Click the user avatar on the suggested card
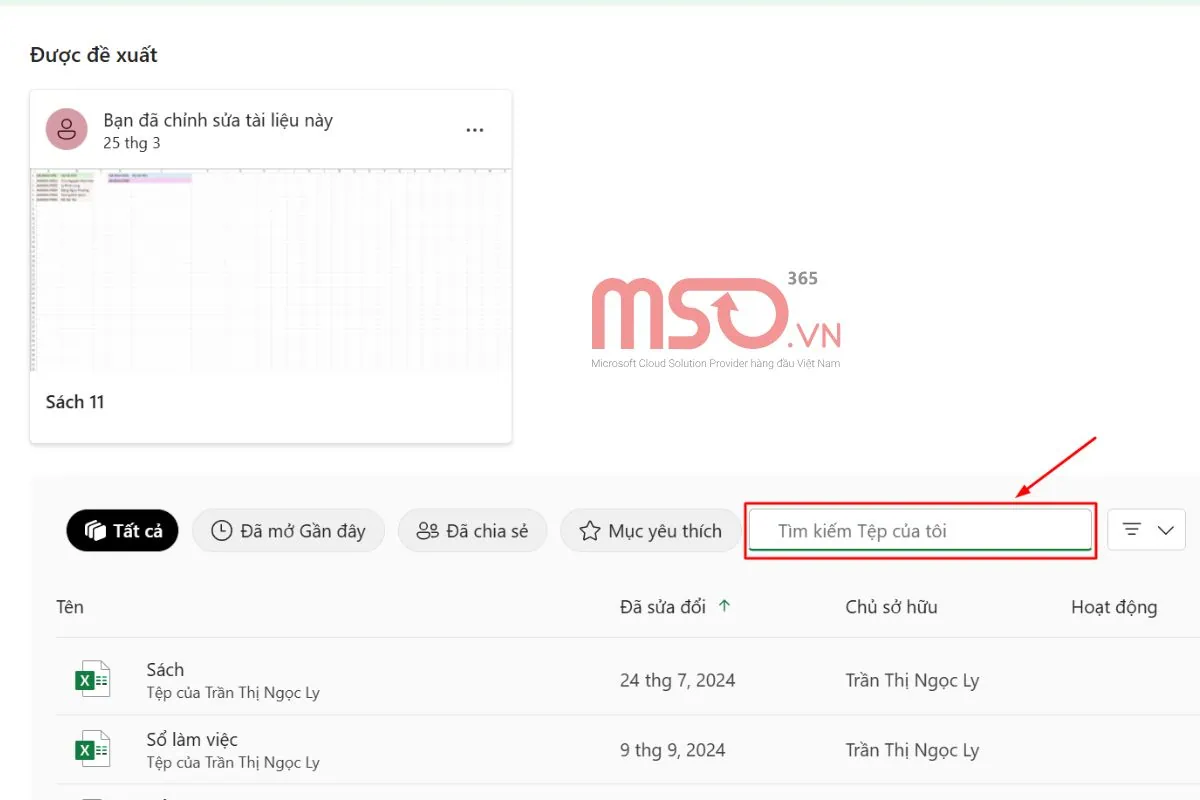Screen dimensions: 1200x800 tap(66, 130)
